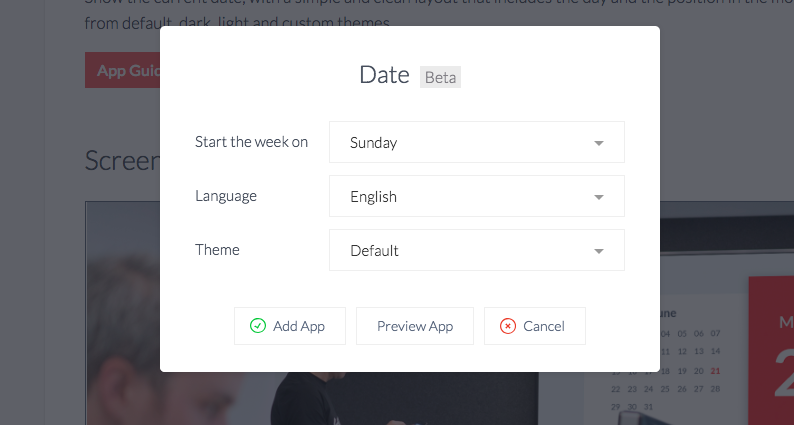Click the App Guide button behind the dialog
The height and width of the screenshot is (425, 794).
click(123, 70)
